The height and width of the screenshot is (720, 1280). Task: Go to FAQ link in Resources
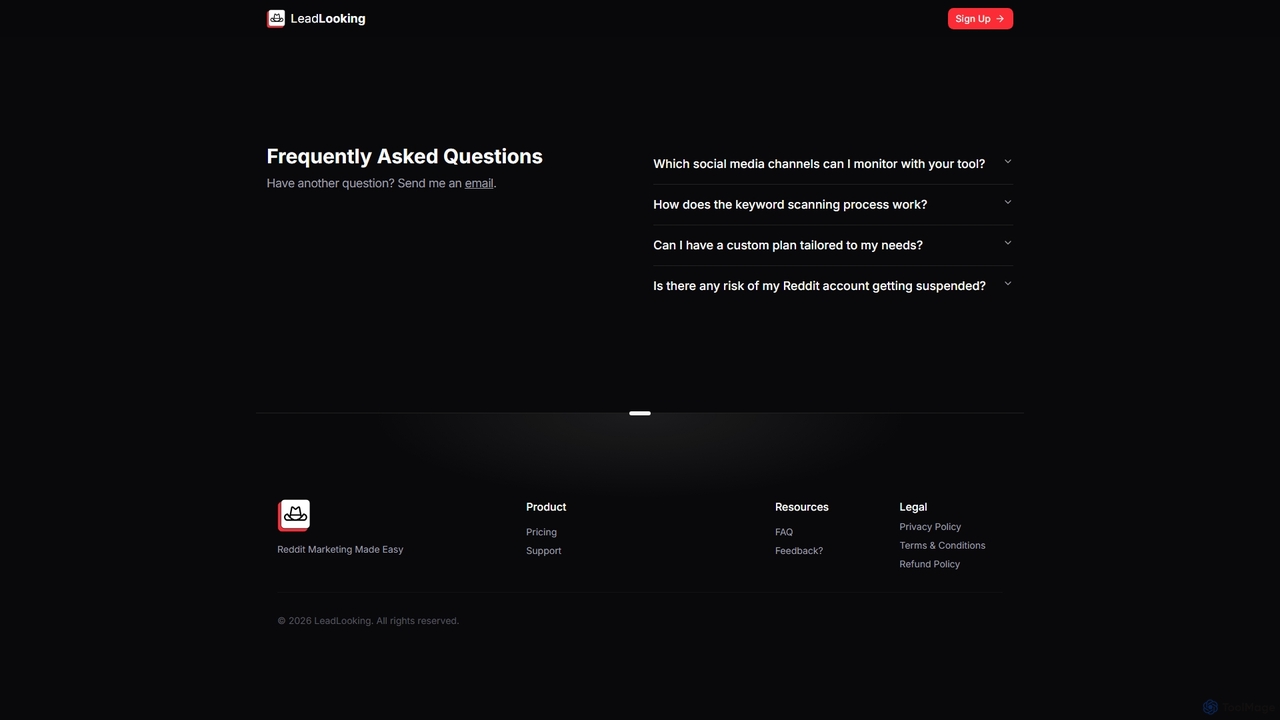(x=784, y=532)
